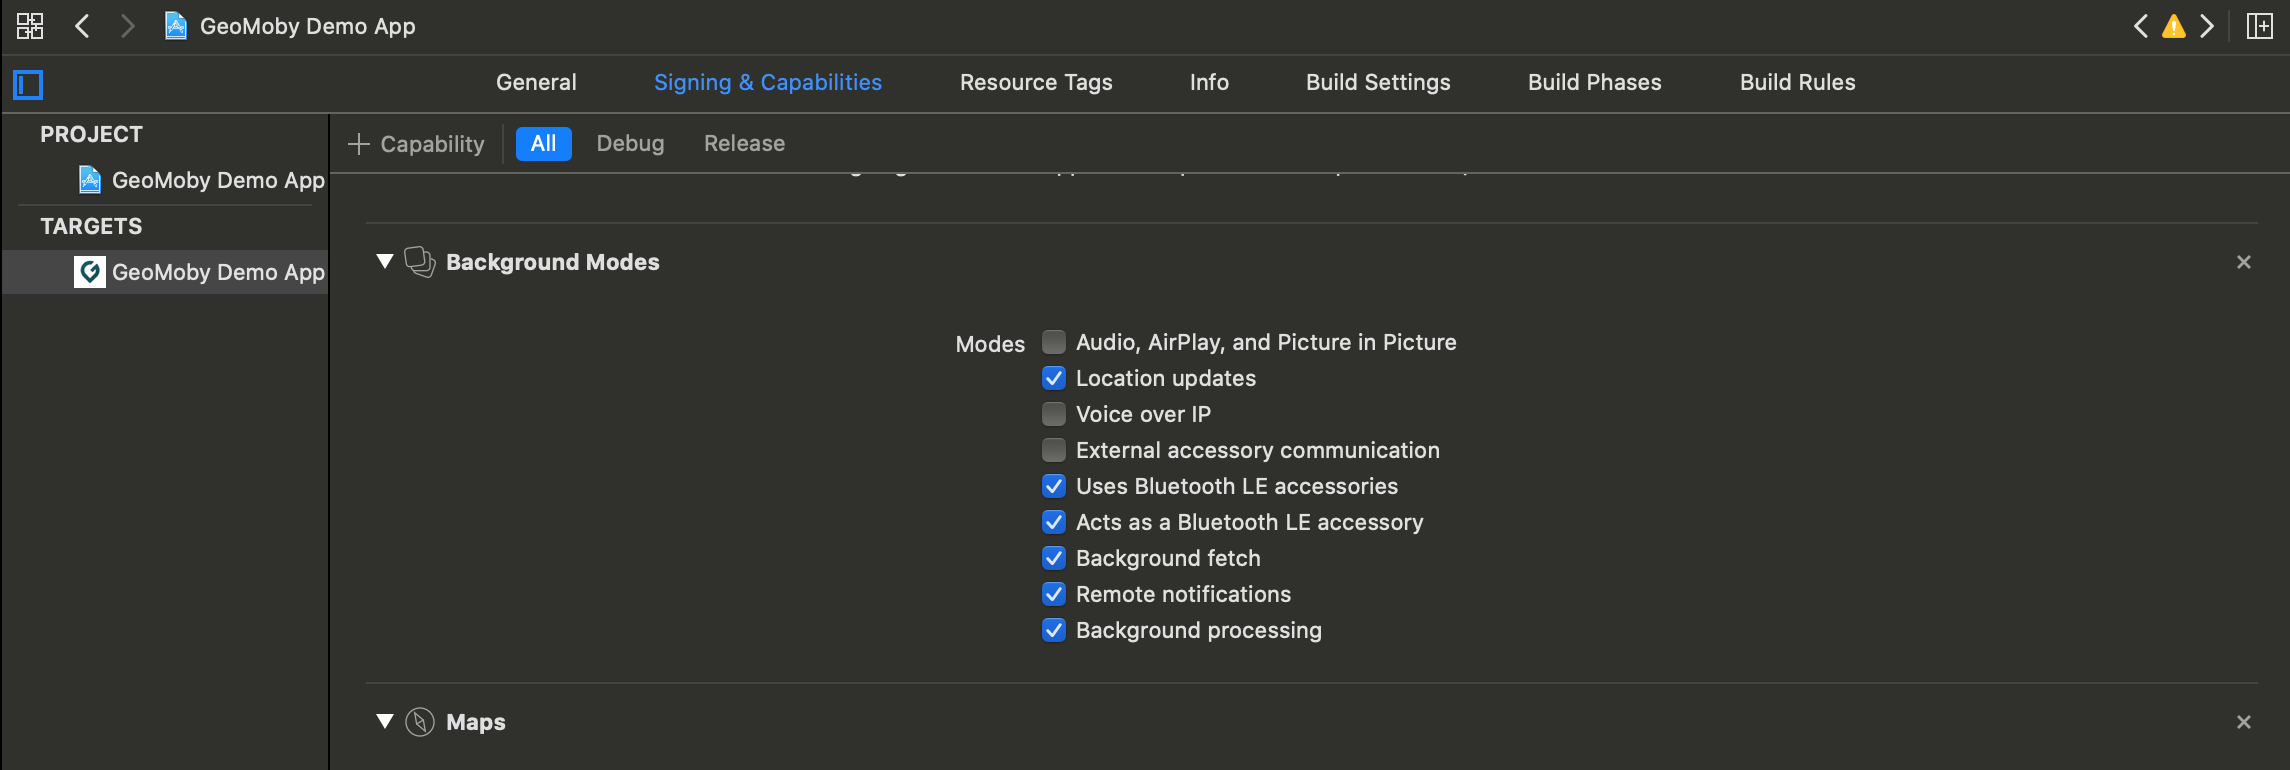The height and width of the screenshot is (770, 2290).
Task: Open the Build Rules tab
Action: coord(1798,83)
